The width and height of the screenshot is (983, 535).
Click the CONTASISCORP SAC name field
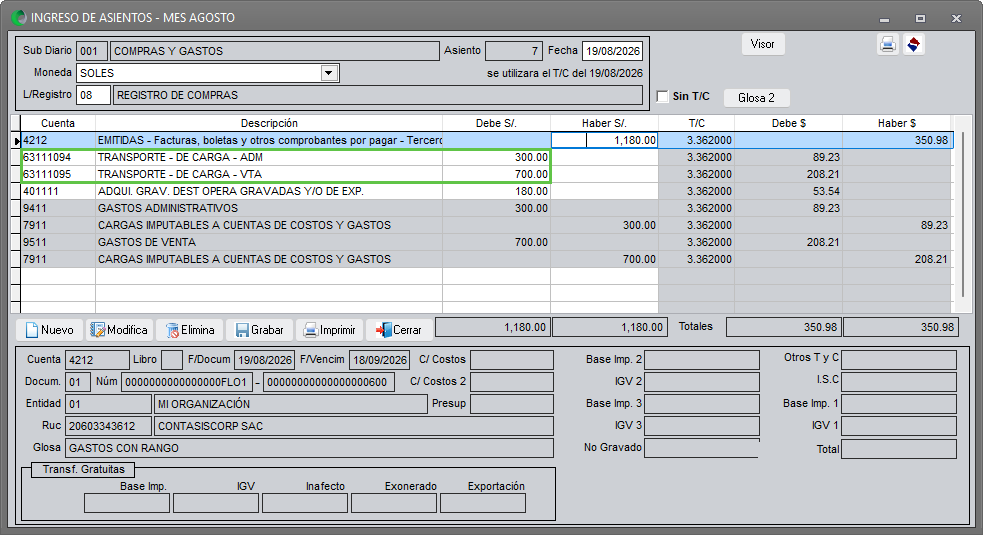pos(354,426)
